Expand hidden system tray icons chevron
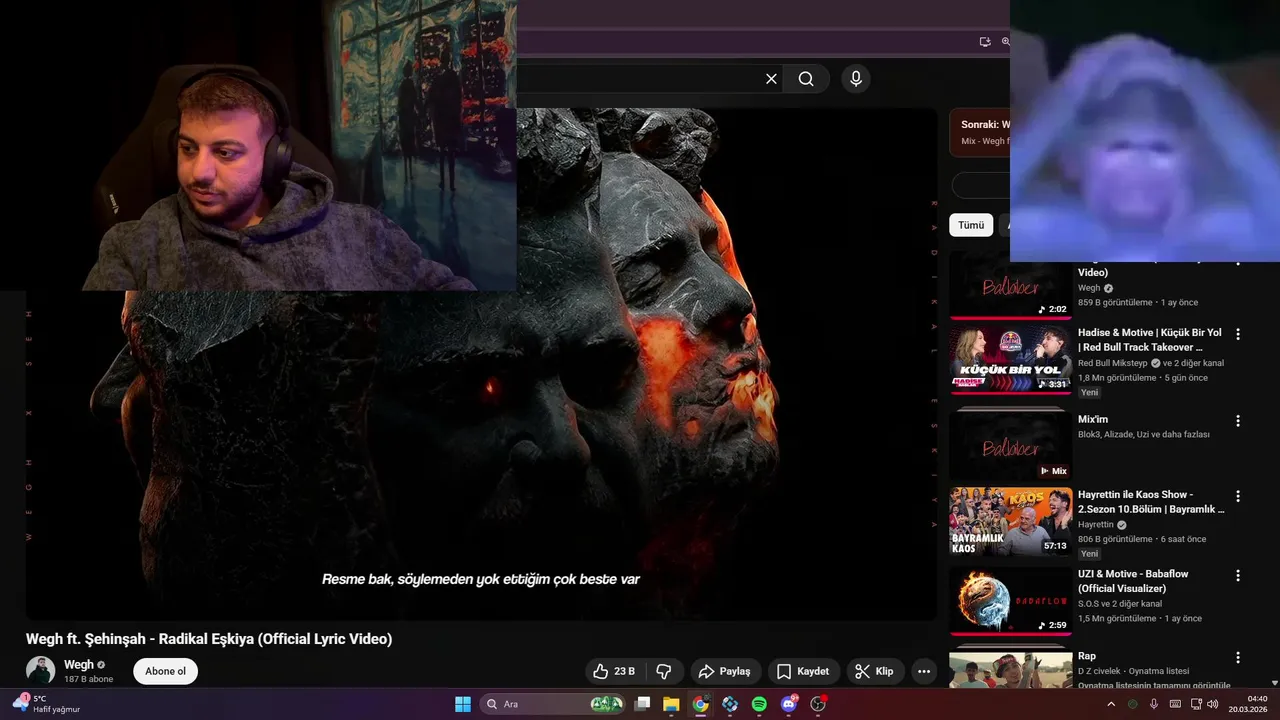Viewport: 1280px width, 720px height. click(x=1111, y=704)
